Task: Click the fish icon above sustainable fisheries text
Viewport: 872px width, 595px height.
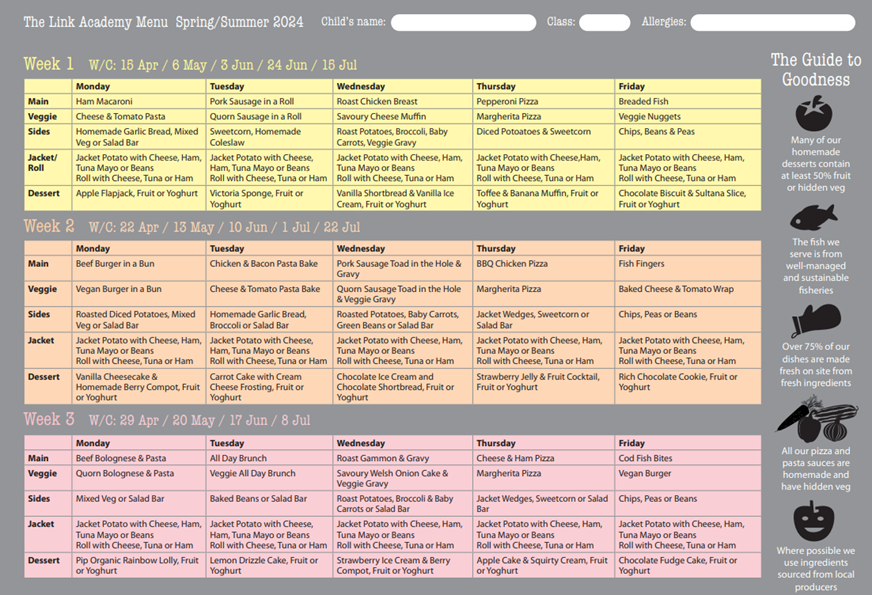Action: click(x=814, y=217)
